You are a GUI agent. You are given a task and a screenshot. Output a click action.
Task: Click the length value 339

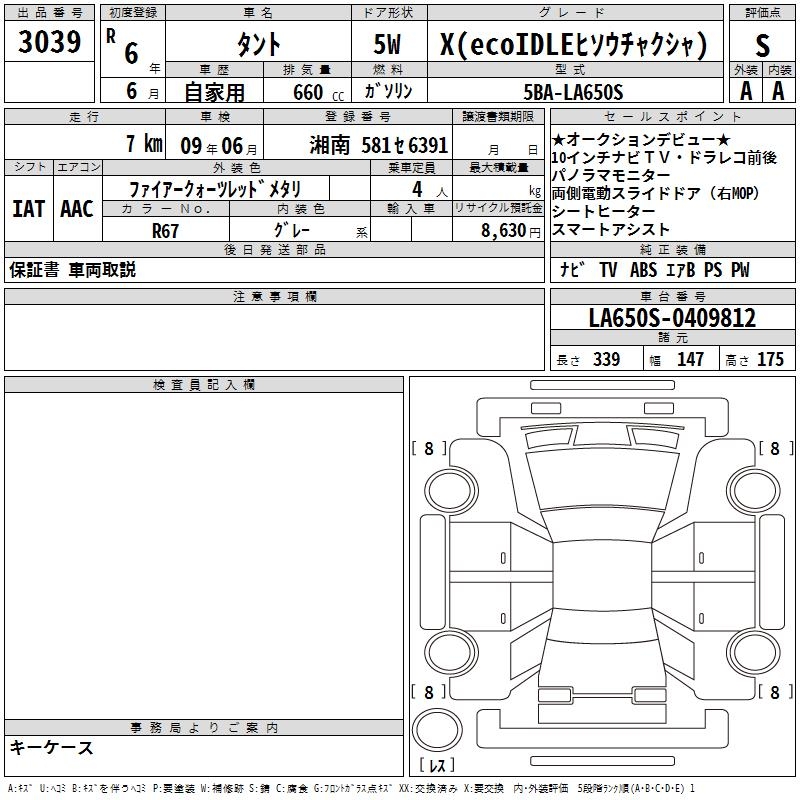tap(606, 359)
